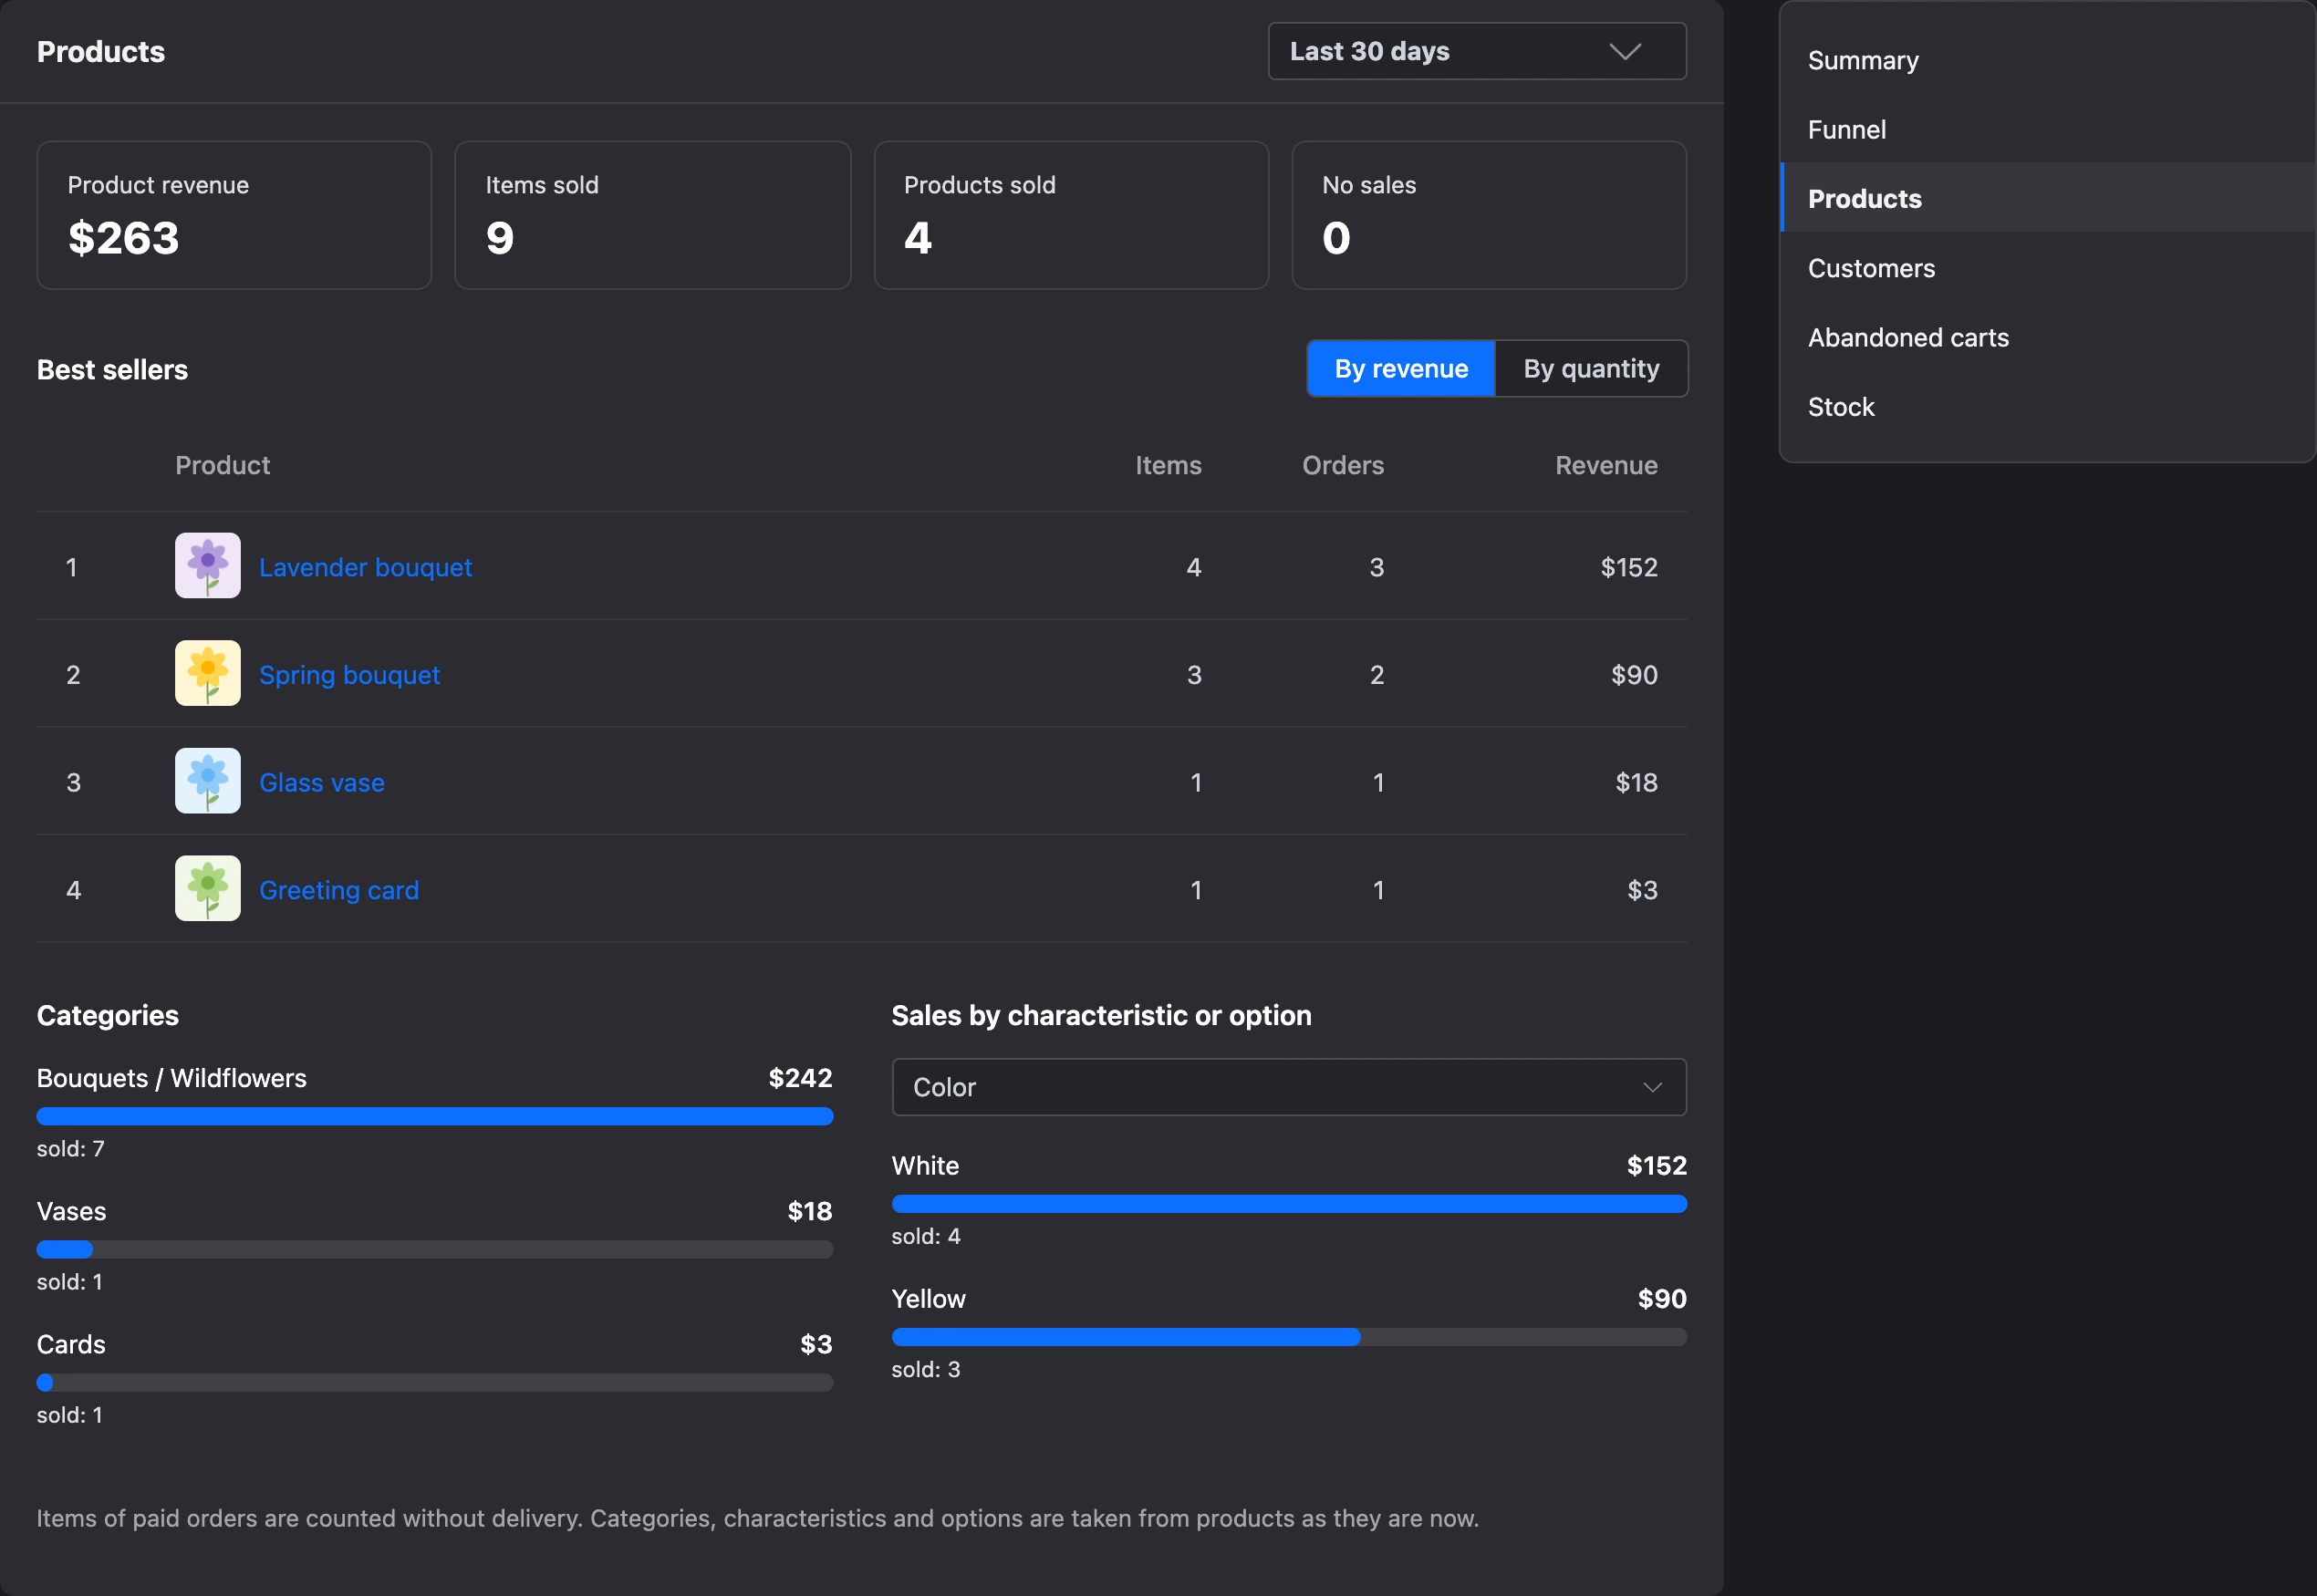
Task: Click the Spring bouquet yellow flower thumbnail
Action: click(208, 673)
